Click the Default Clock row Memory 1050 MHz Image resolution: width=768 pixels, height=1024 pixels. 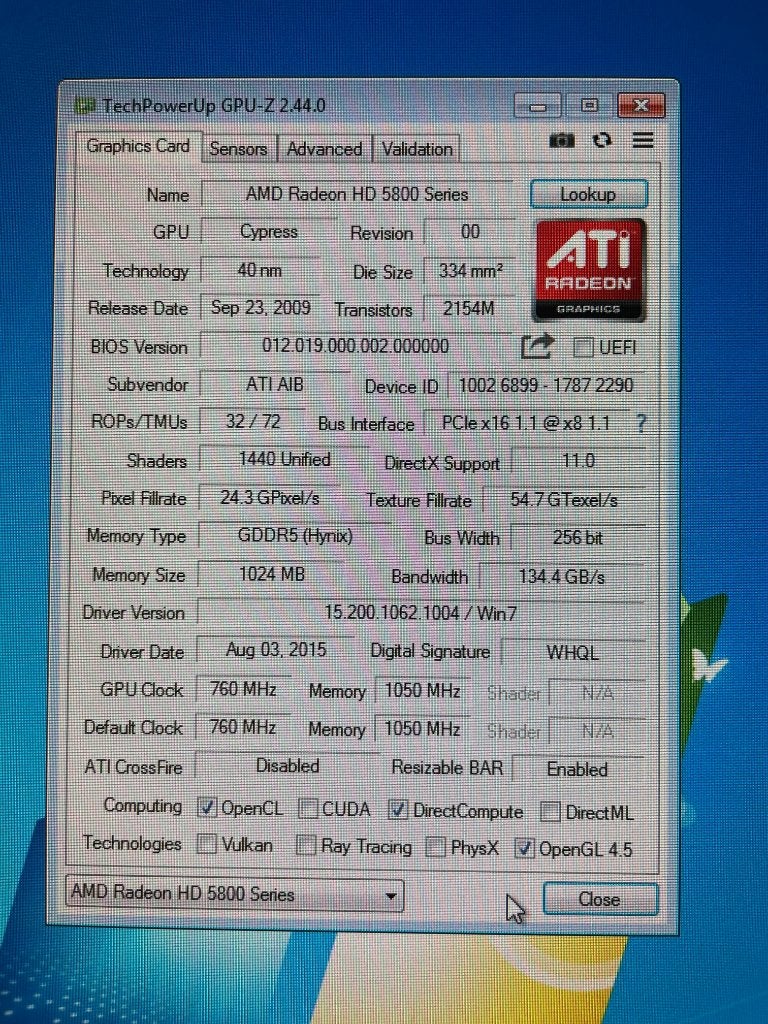(423, 728)
